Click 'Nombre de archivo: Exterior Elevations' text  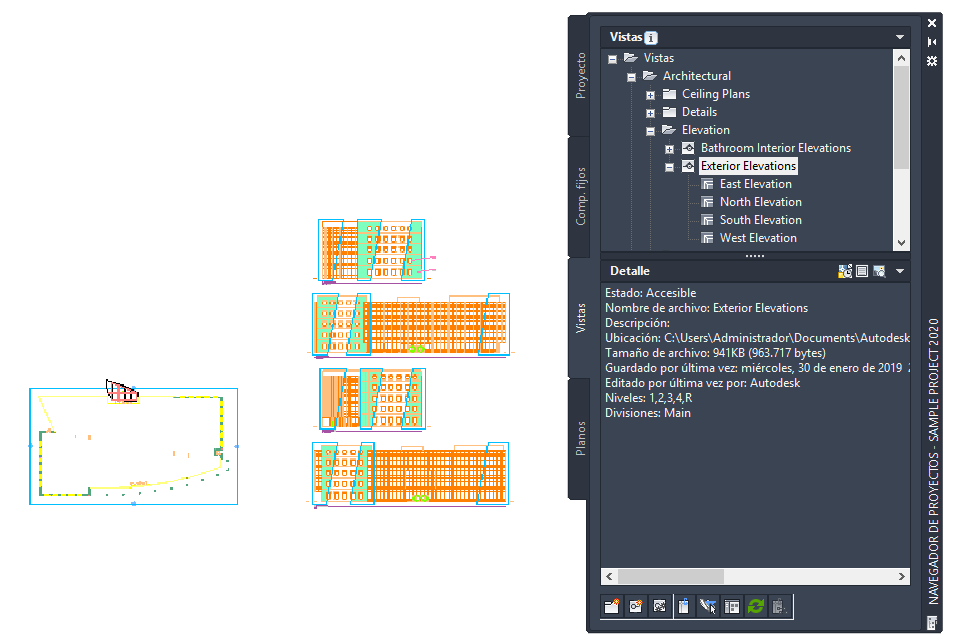(706, 308)
